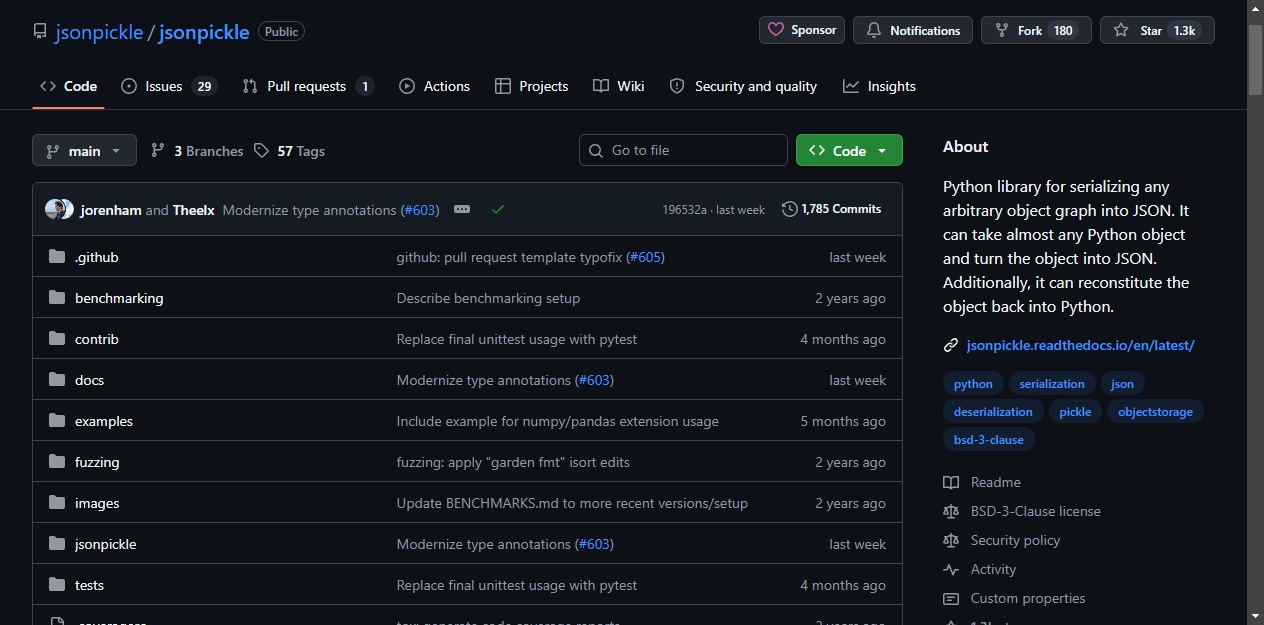1264x625 pixels.
Task: Click the serialization topic tag
Action: tap(1052, 384)
